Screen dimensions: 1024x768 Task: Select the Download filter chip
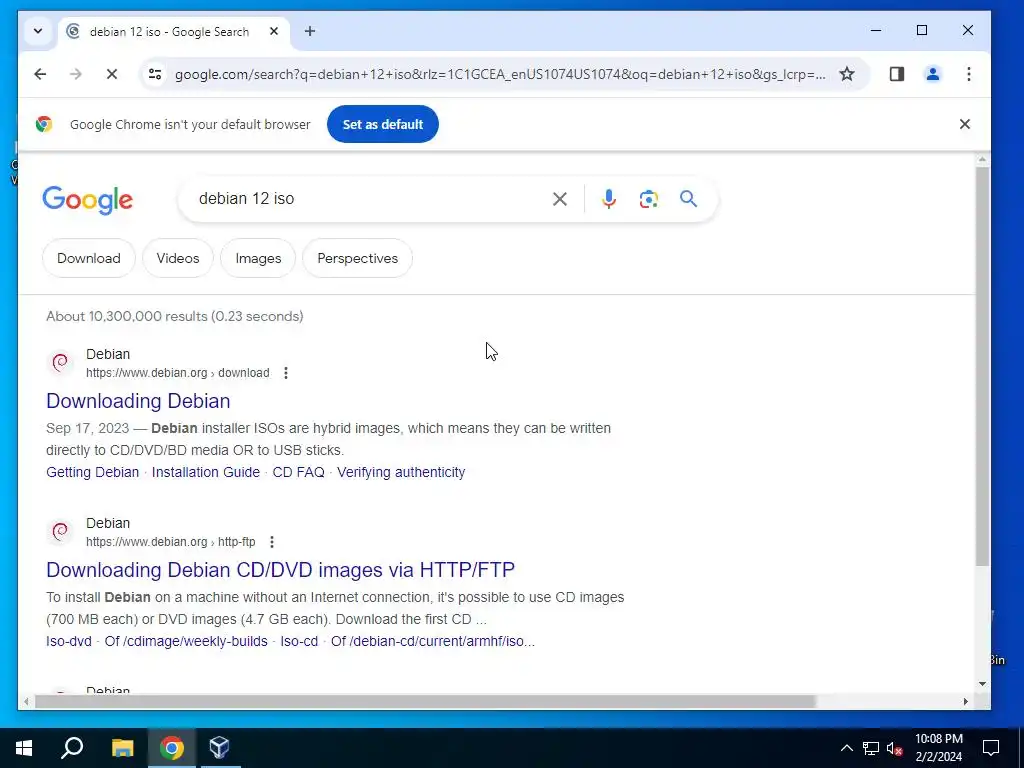pyautogui.click(x=89, y=258)
